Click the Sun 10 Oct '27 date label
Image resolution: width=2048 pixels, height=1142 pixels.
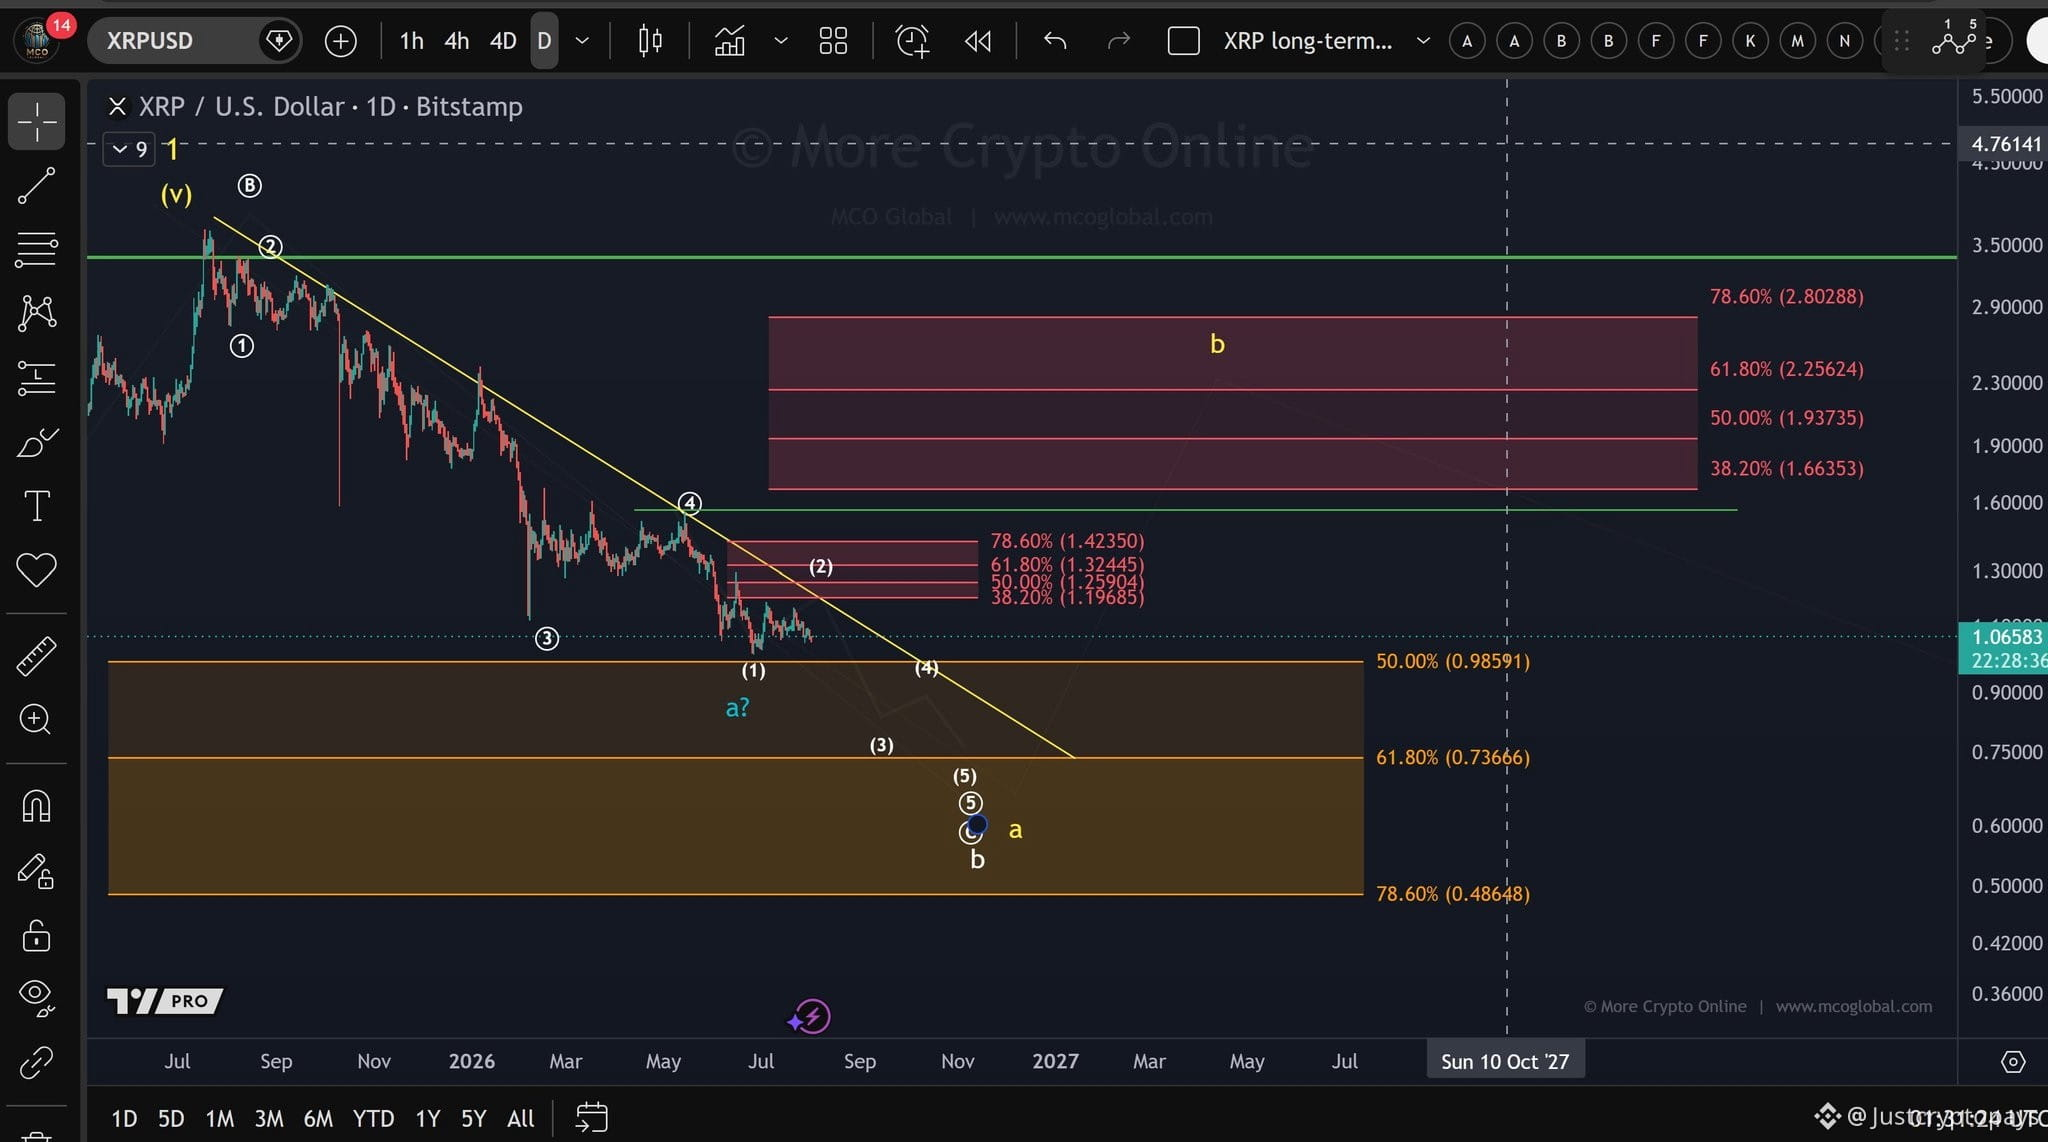[1505, 1061]
